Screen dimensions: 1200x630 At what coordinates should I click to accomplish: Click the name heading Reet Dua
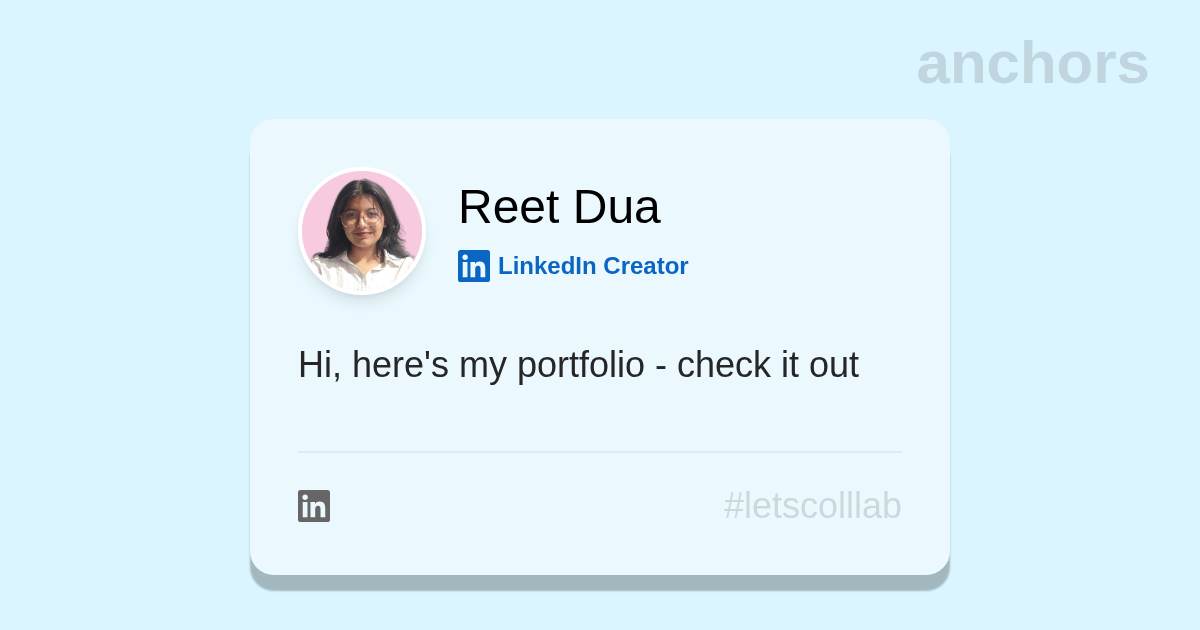[x=559, y=207]
